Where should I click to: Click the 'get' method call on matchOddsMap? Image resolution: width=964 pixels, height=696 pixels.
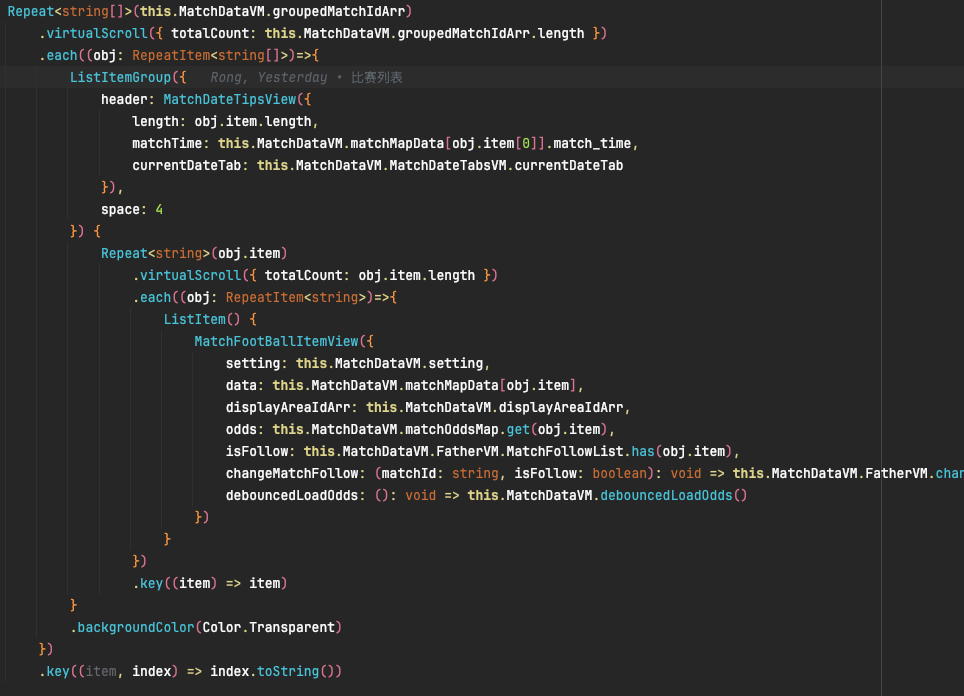(518, 429)
